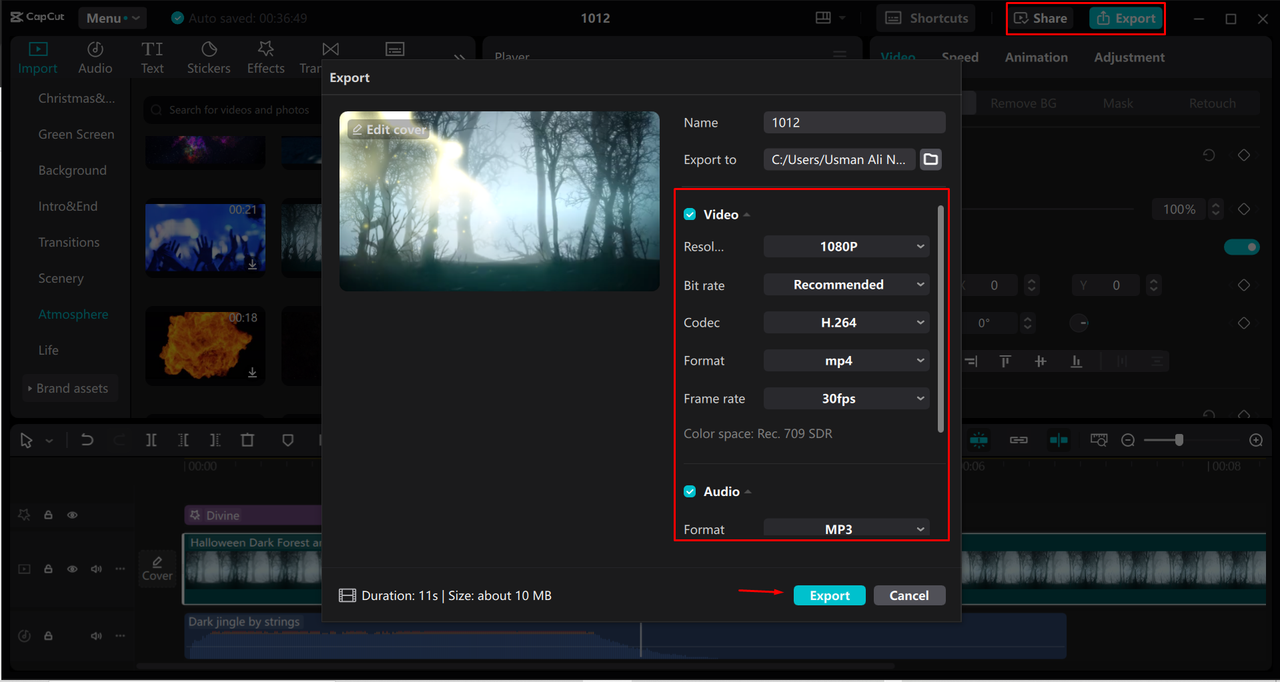
Task: Turn off the teal switch in the Video panel
Action: coord(1242,247)
